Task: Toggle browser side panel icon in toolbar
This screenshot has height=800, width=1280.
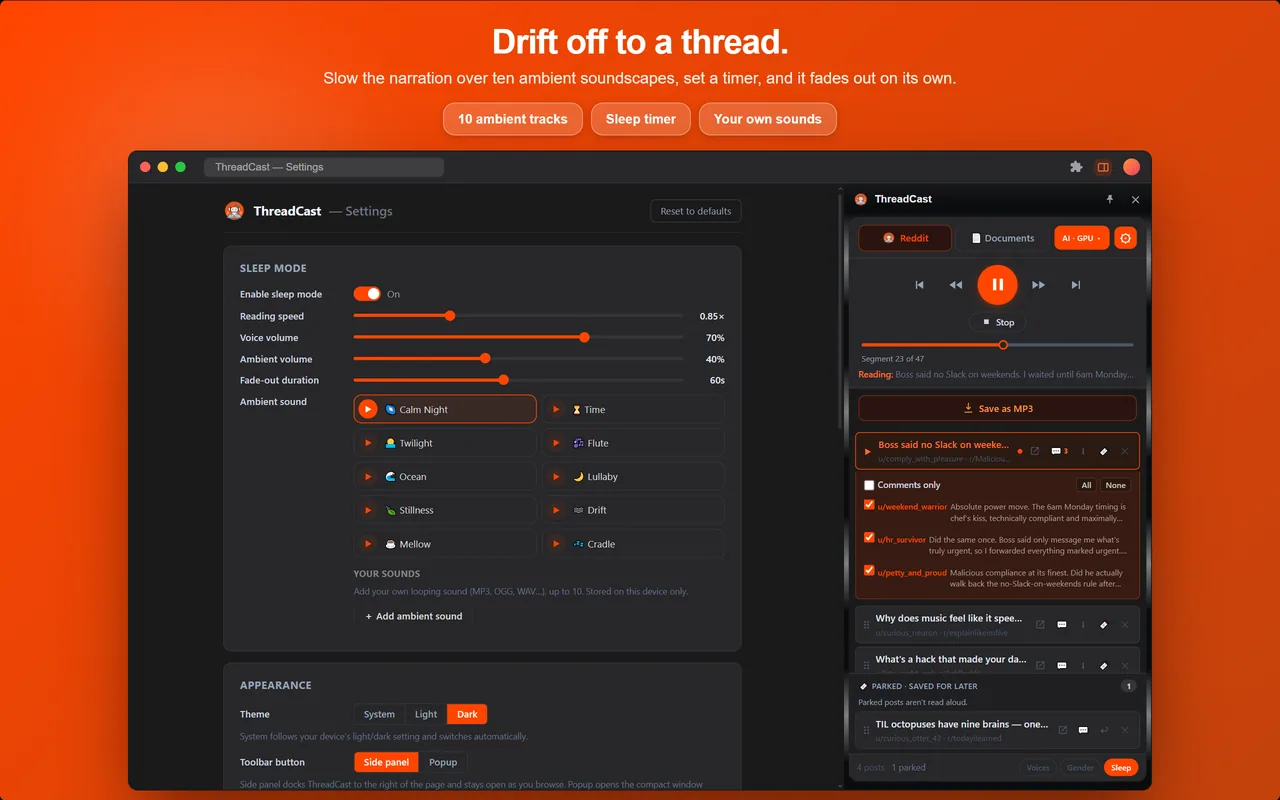Action: tap(1103, 167)
